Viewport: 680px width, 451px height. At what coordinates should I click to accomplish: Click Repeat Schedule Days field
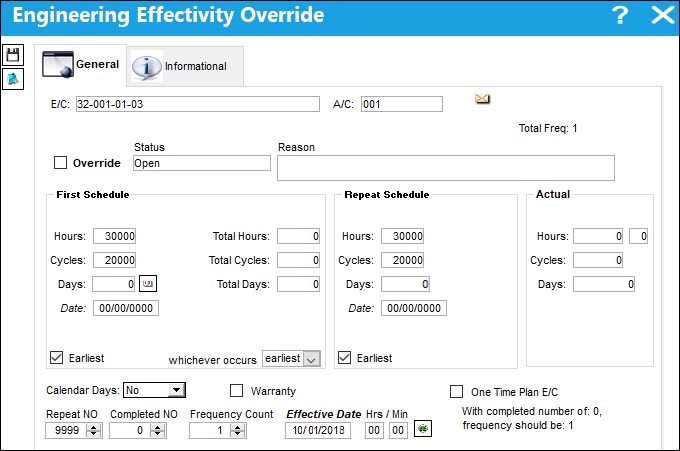405,284
